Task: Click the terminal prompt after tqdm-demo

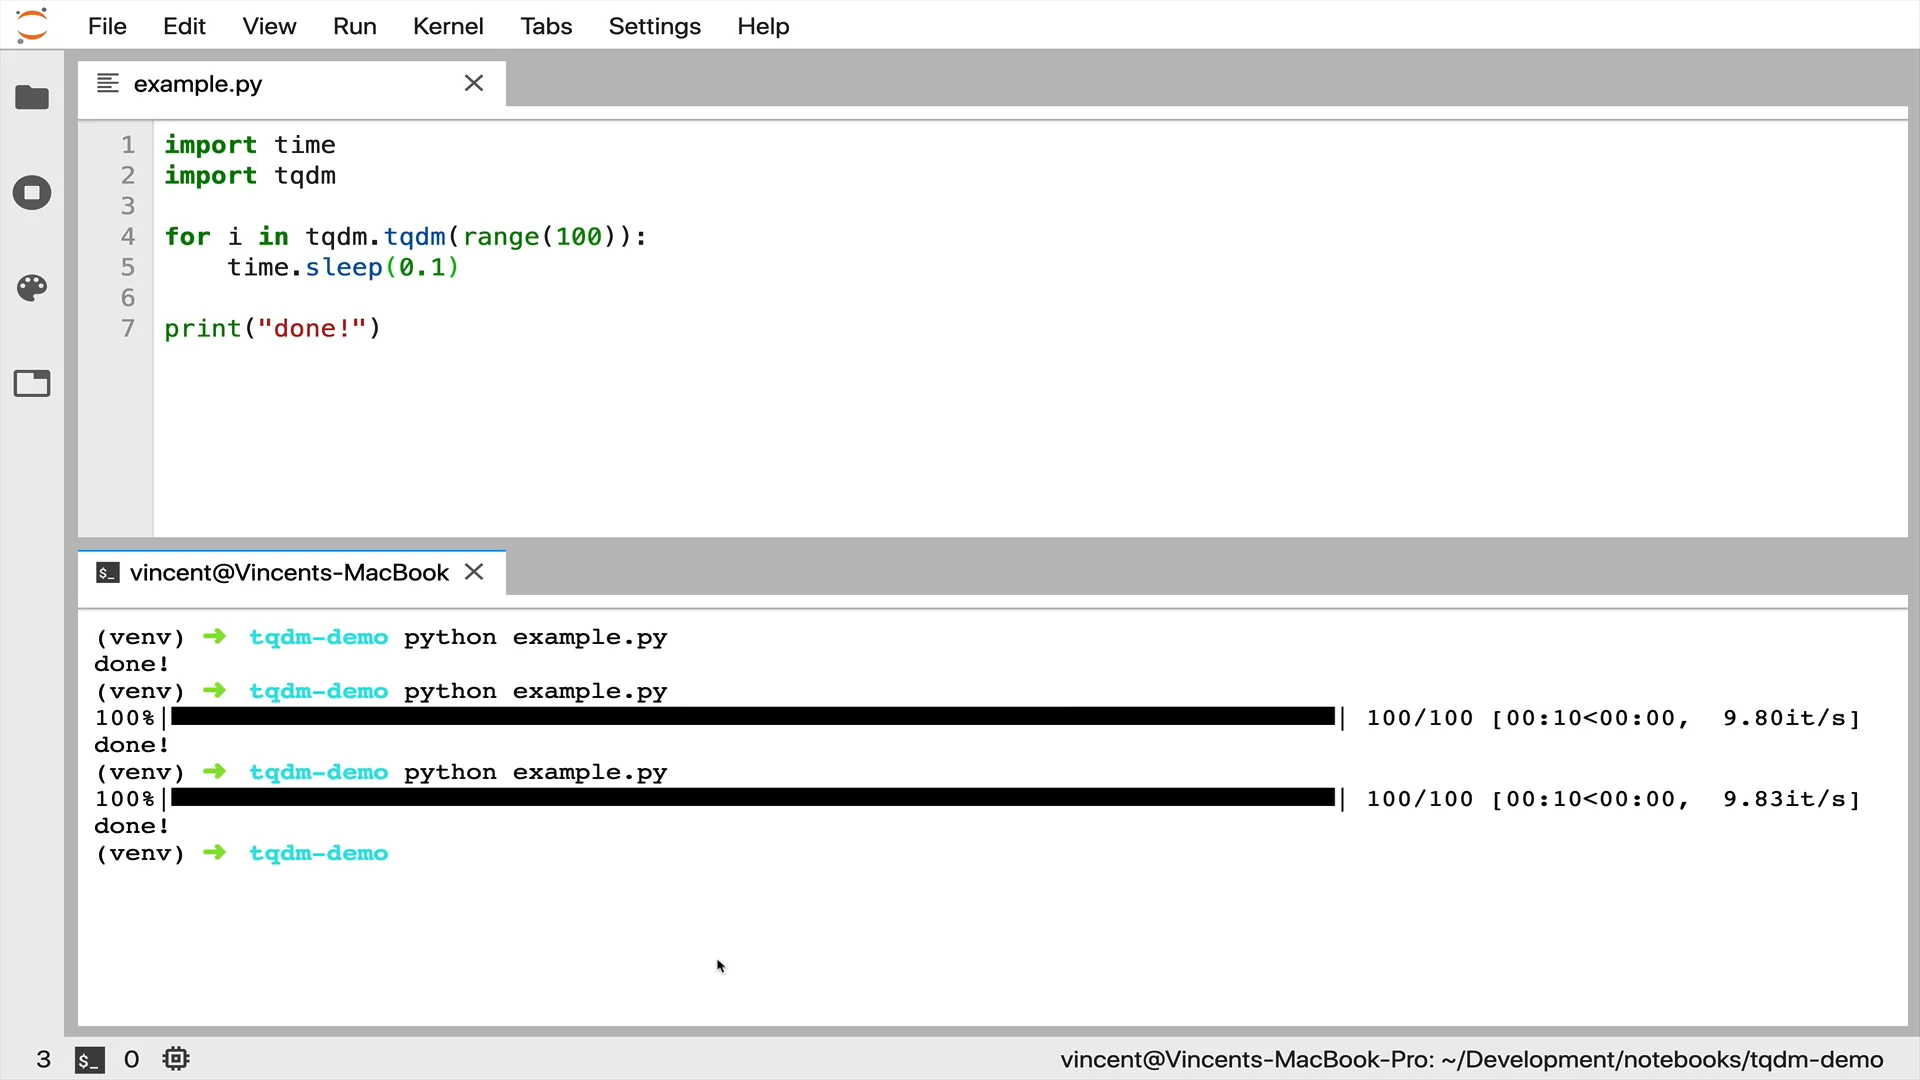Action: (x=420, y=853)
